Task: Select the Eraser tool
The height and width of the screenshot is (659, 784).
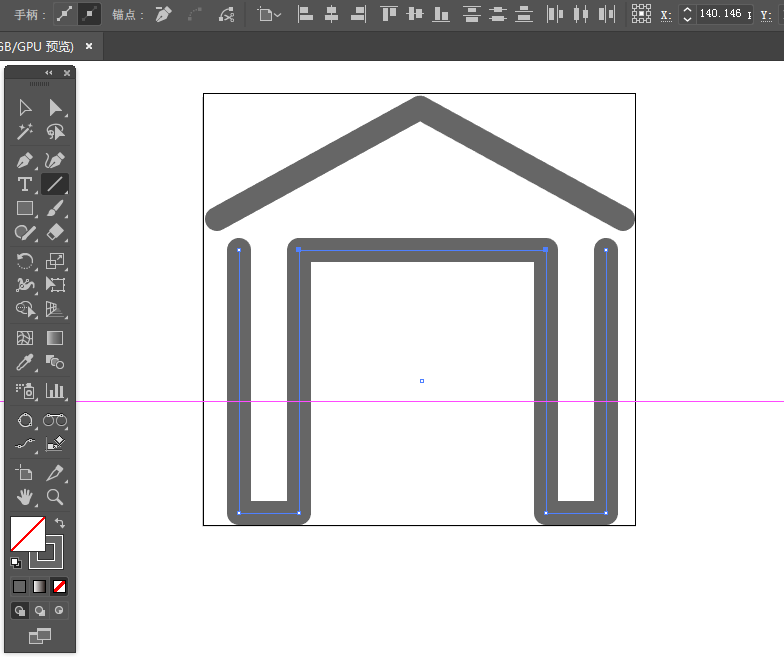Action: click(x=55, y=233)
